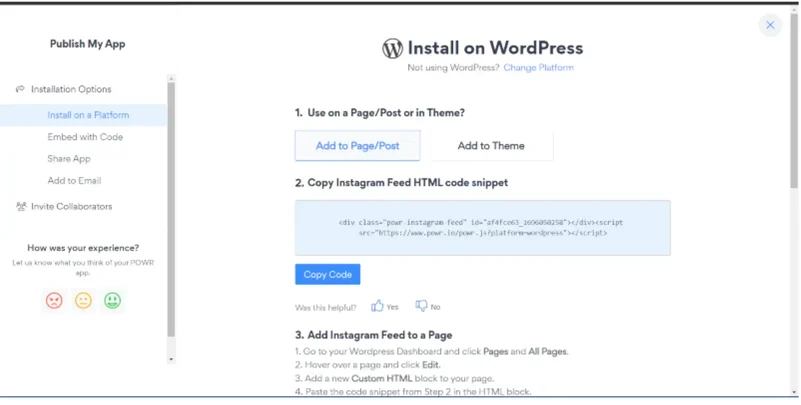The height and width of the screenshot is (405, 801).
Task: Click the Change Platform link
Action: point(538,67)
